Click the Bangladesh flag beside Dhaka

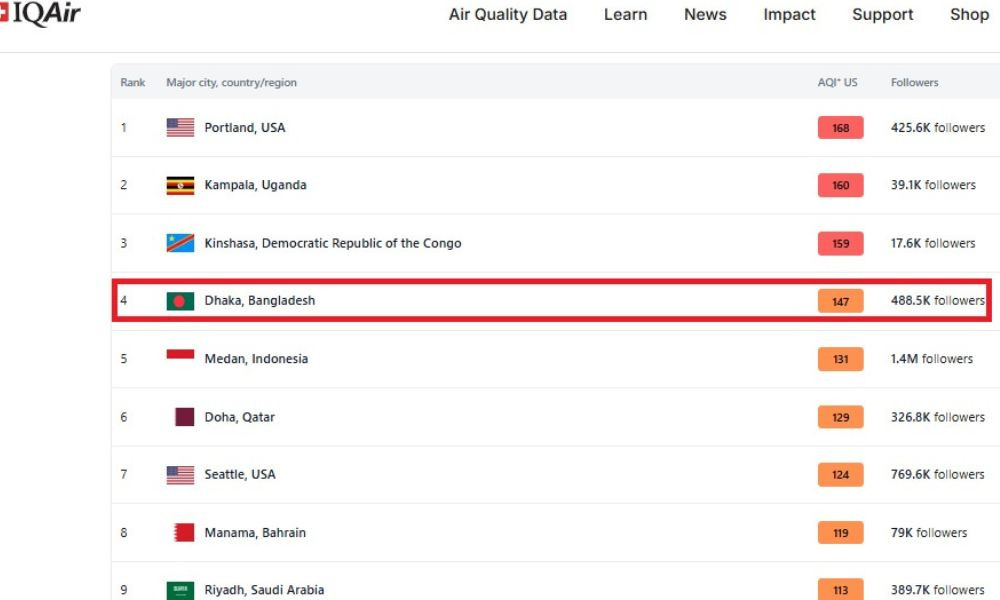pos(180,301)
